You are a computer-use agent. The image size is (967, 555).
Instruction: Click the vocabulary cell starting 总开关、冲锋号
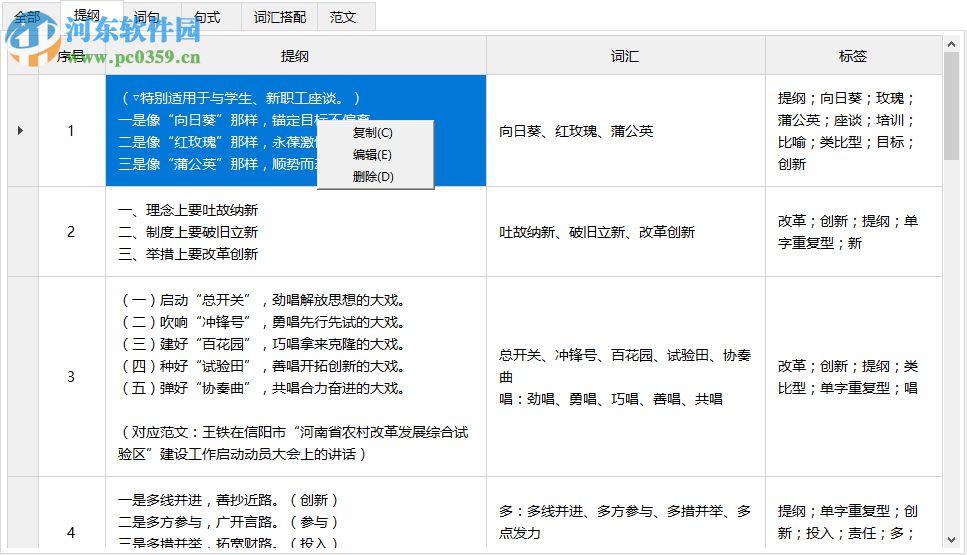625,377
